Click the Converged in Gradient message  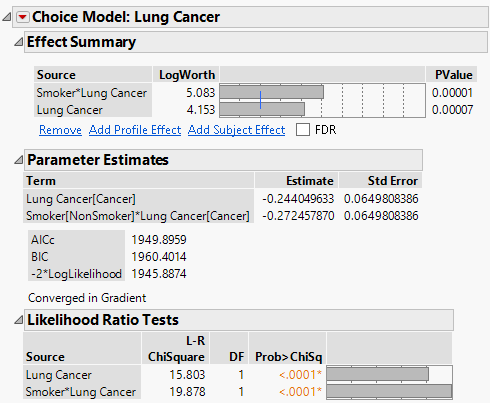[x=87, y=298]
